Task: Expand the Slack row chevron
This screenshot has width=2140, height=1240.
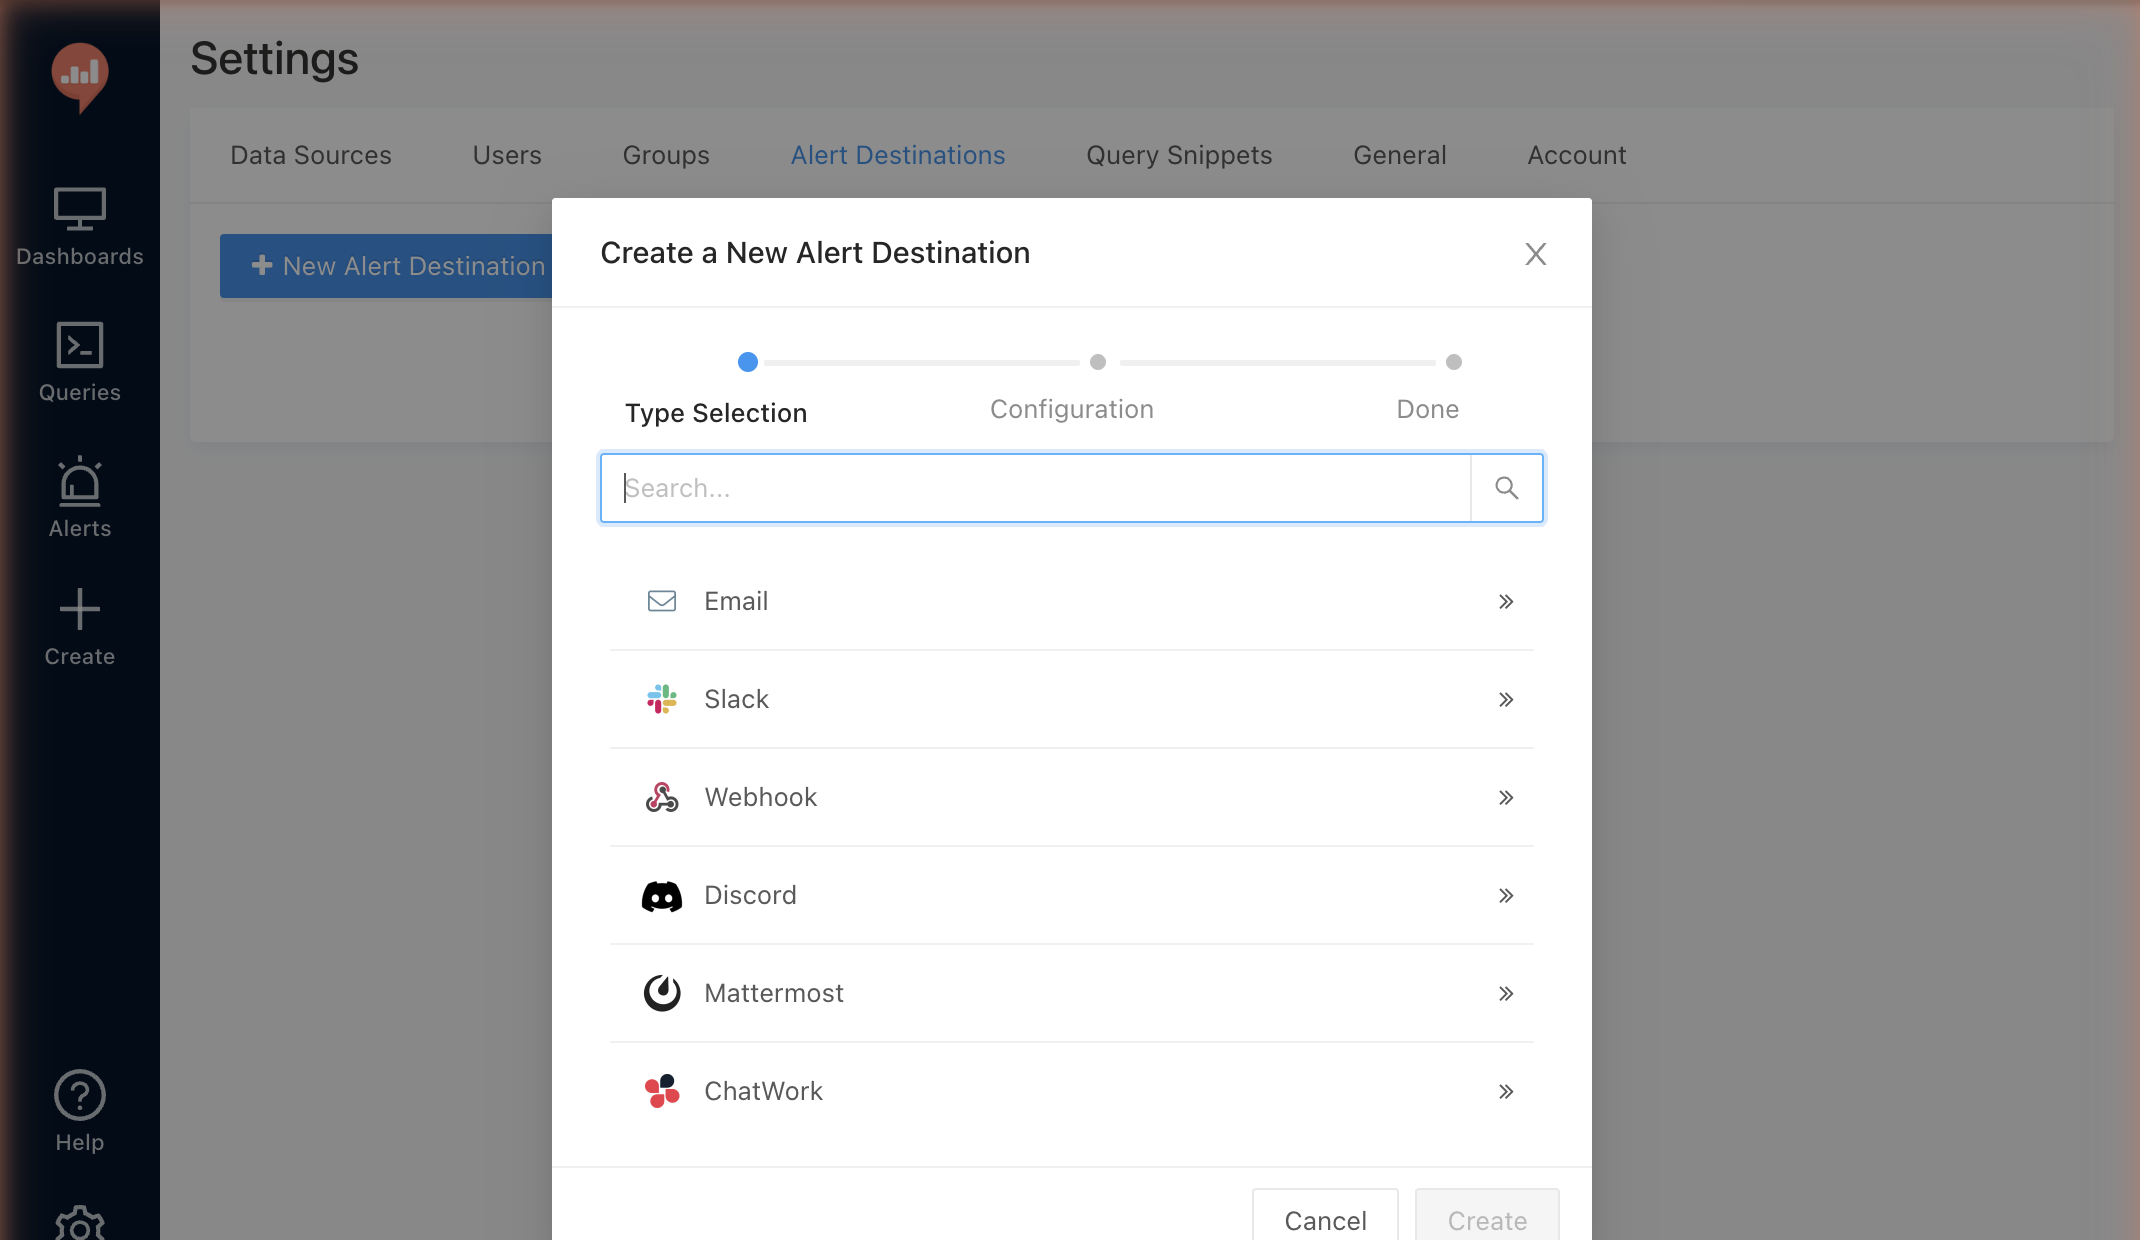Action: (x=1506, y=699)
